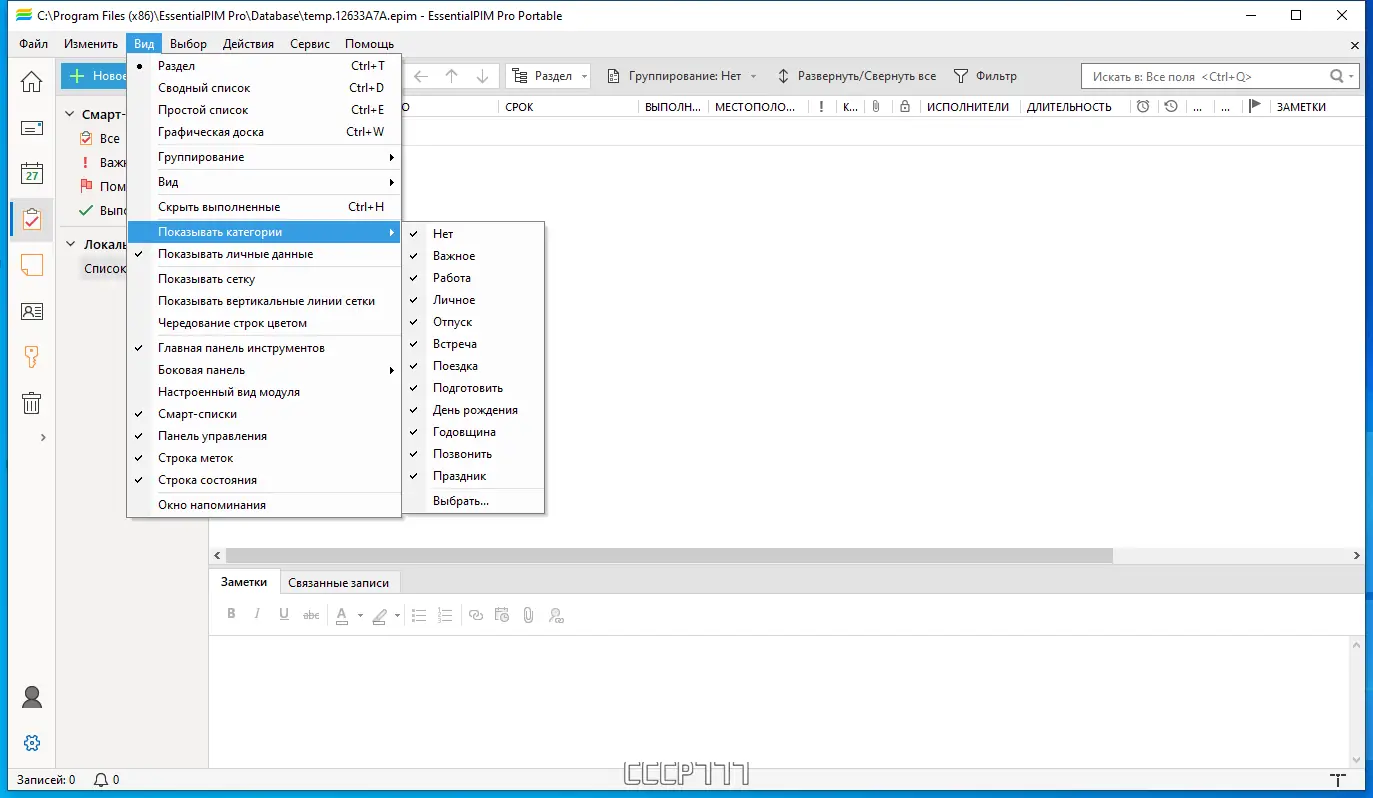1373x798 pixels.
Task: Expand the sidebar with the chevron
Action: pos(43,437)
